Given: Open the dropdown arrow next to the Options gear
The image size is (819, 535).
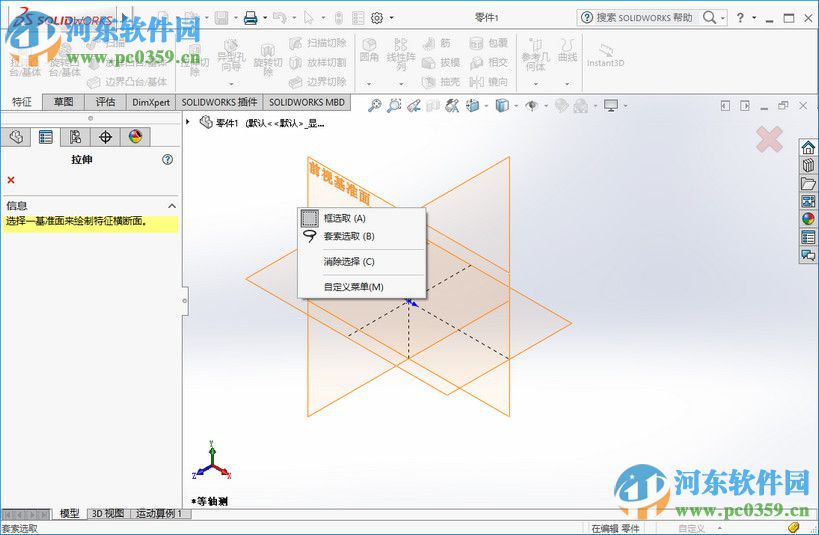Looking at the screenshot, I should pyautogui.click(x=391, y=18).
